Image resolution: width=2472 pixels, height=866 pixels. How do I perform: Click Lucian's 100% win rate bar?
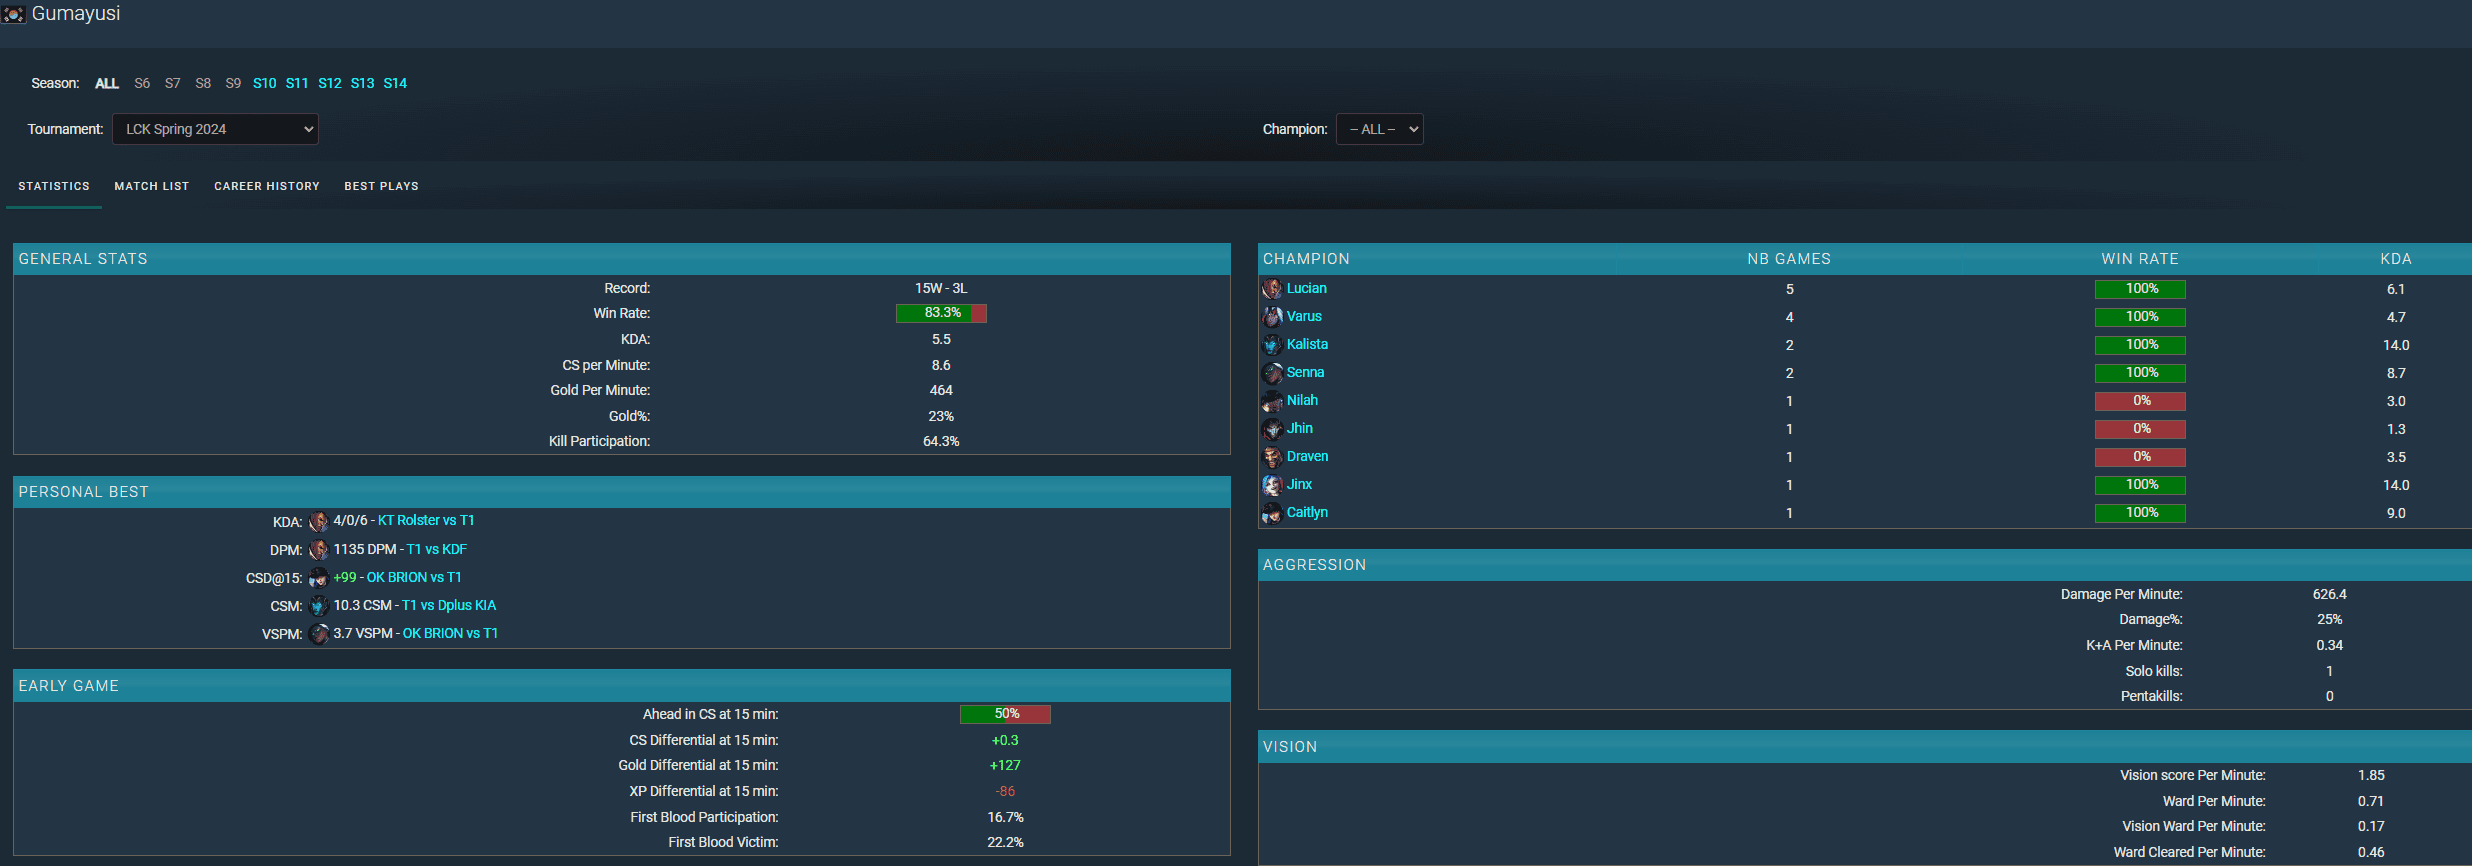click(2140, 289)
